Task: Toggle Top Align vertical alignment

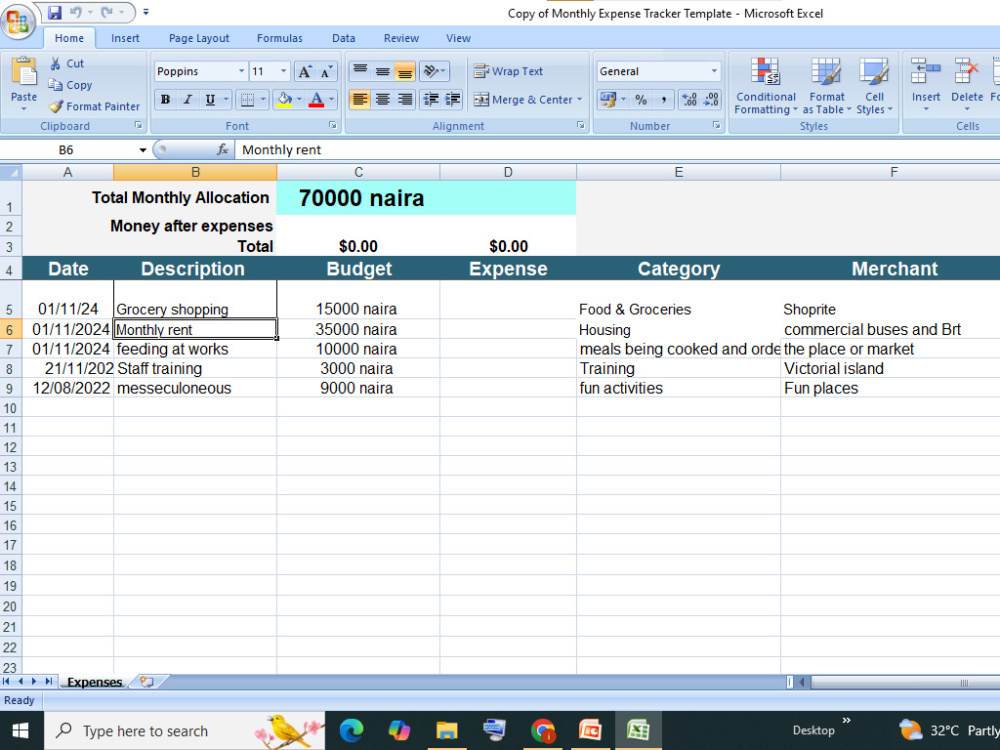Action: pos(360,71)
